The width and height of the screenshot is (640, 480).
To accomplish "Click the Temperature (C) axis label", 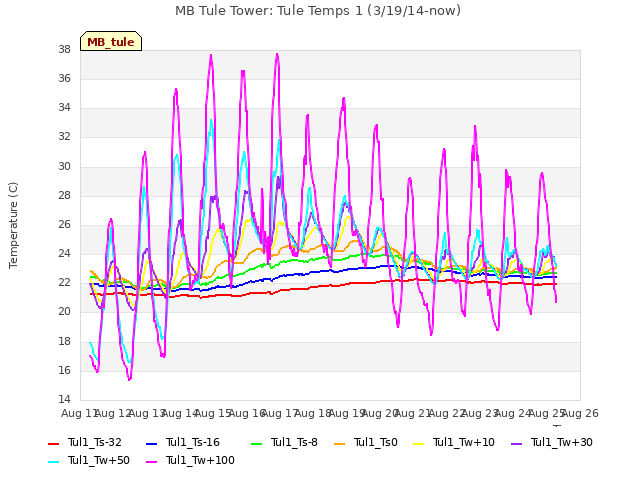I will click(x=13, y=225).
